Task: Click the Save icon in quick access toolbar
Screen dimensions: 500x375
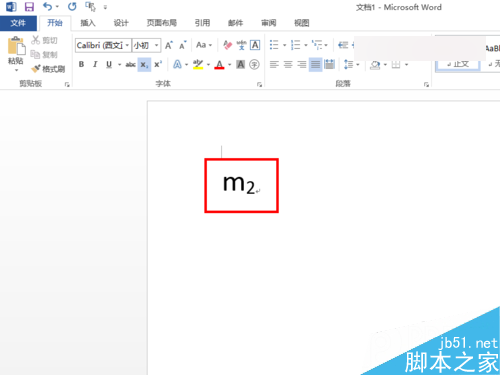Action: pyautogui.click(x=29, y=7)
